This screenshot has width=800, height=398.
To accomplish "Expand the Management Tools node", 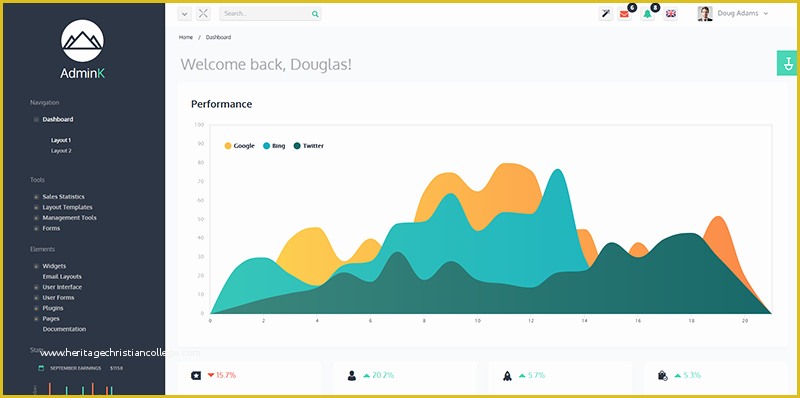I will (36, 218).
